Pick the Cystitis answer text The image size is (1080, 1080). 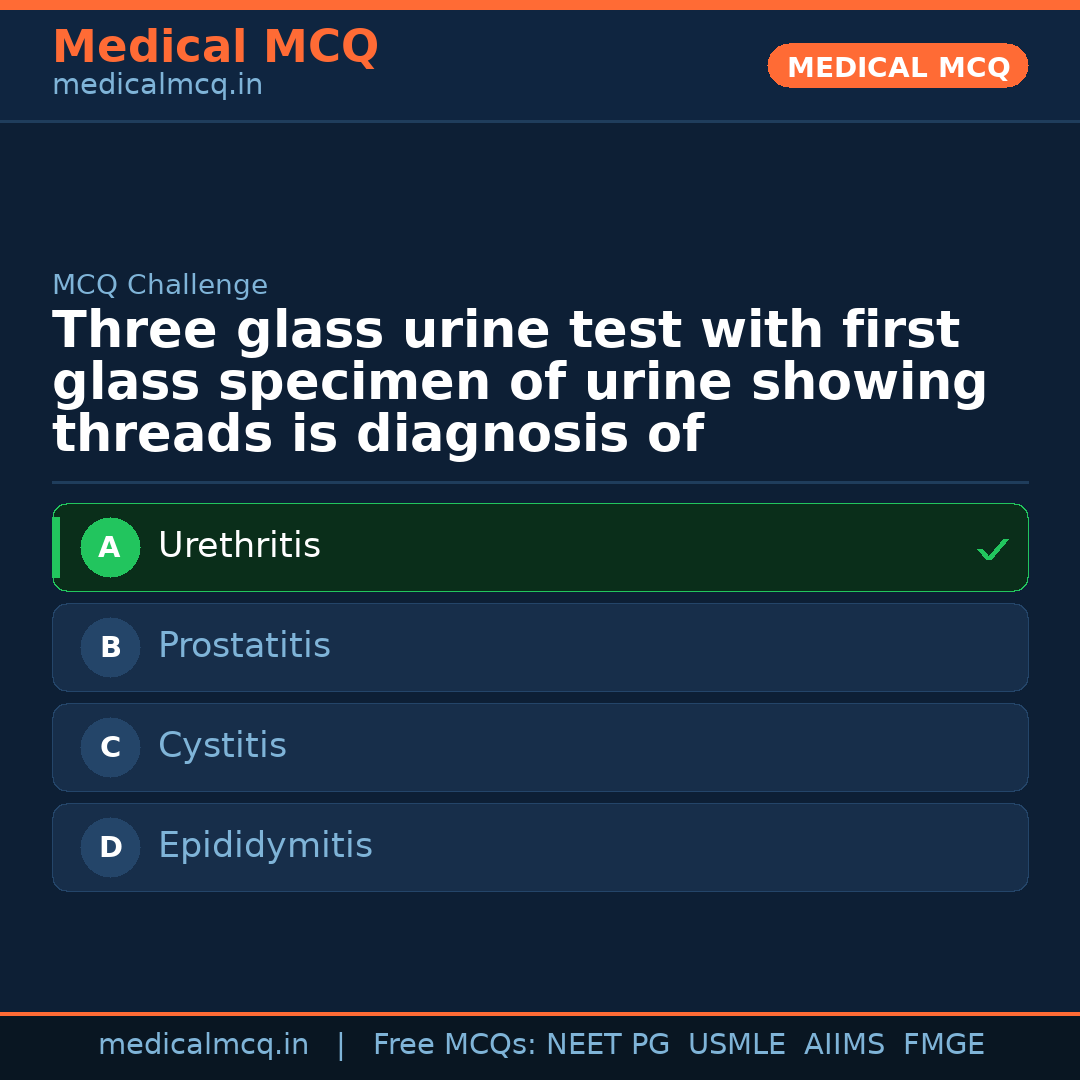[222, 746]
